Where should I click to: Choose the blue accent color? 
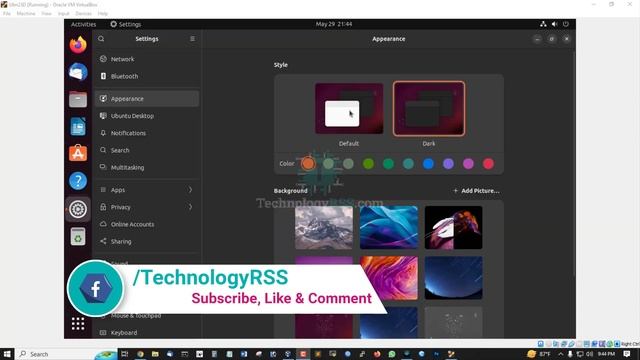coord(428,164)
